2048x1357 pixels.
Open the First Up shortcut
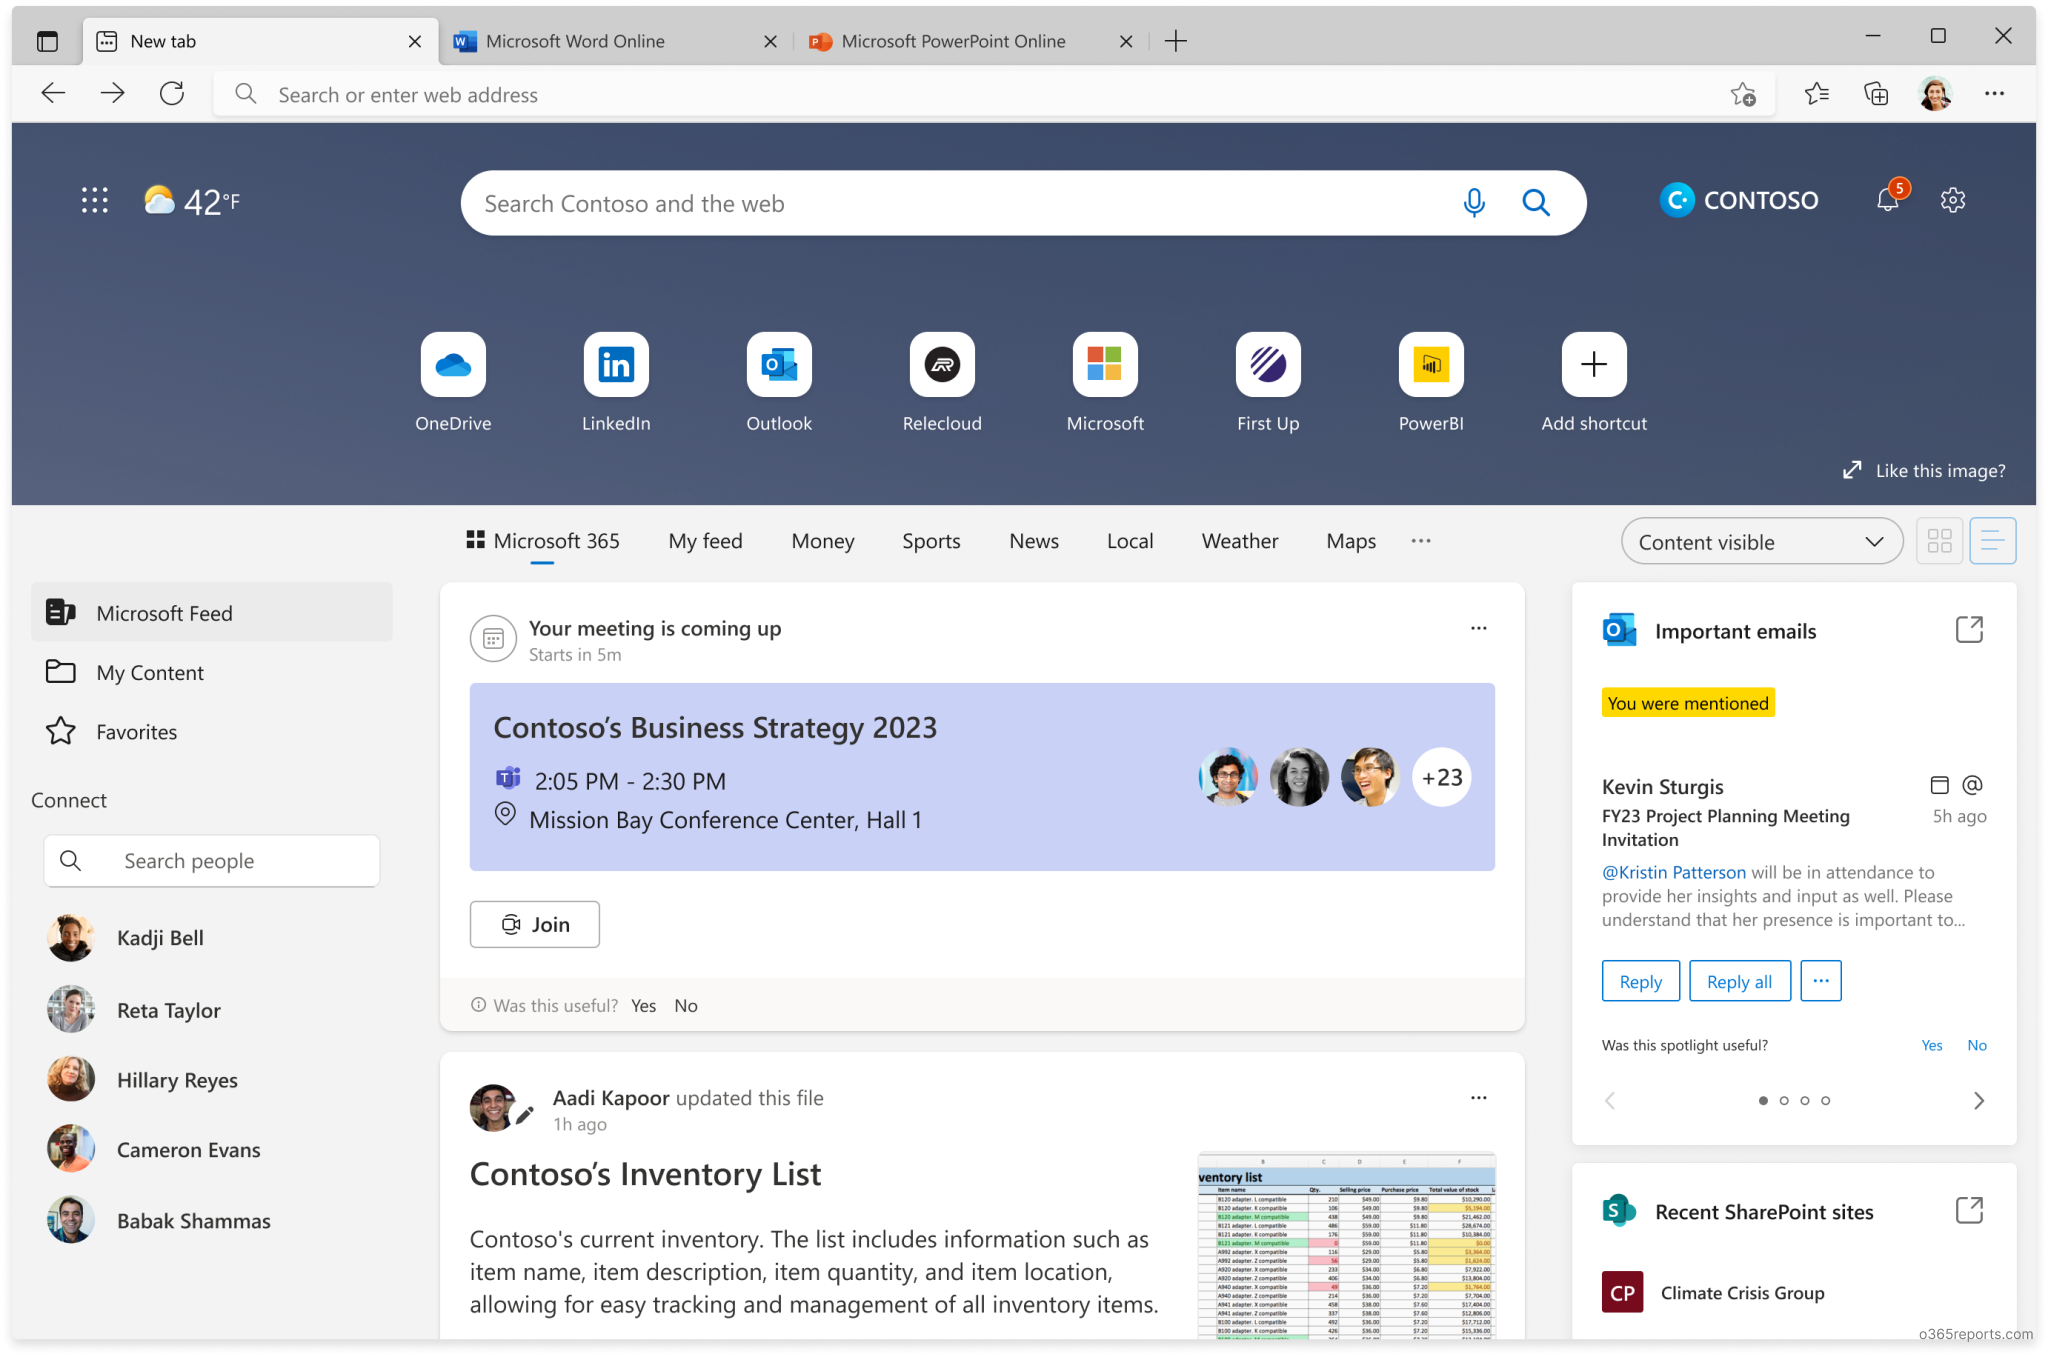(x=1268, y=365)
